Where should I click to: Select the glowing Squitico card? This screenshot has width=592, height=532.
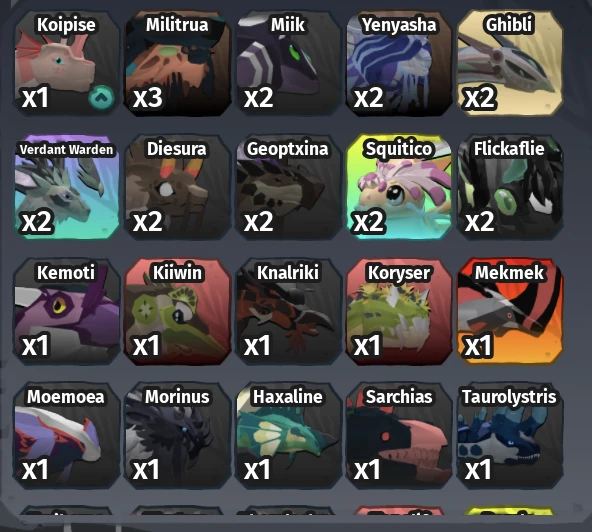[399, 187]
